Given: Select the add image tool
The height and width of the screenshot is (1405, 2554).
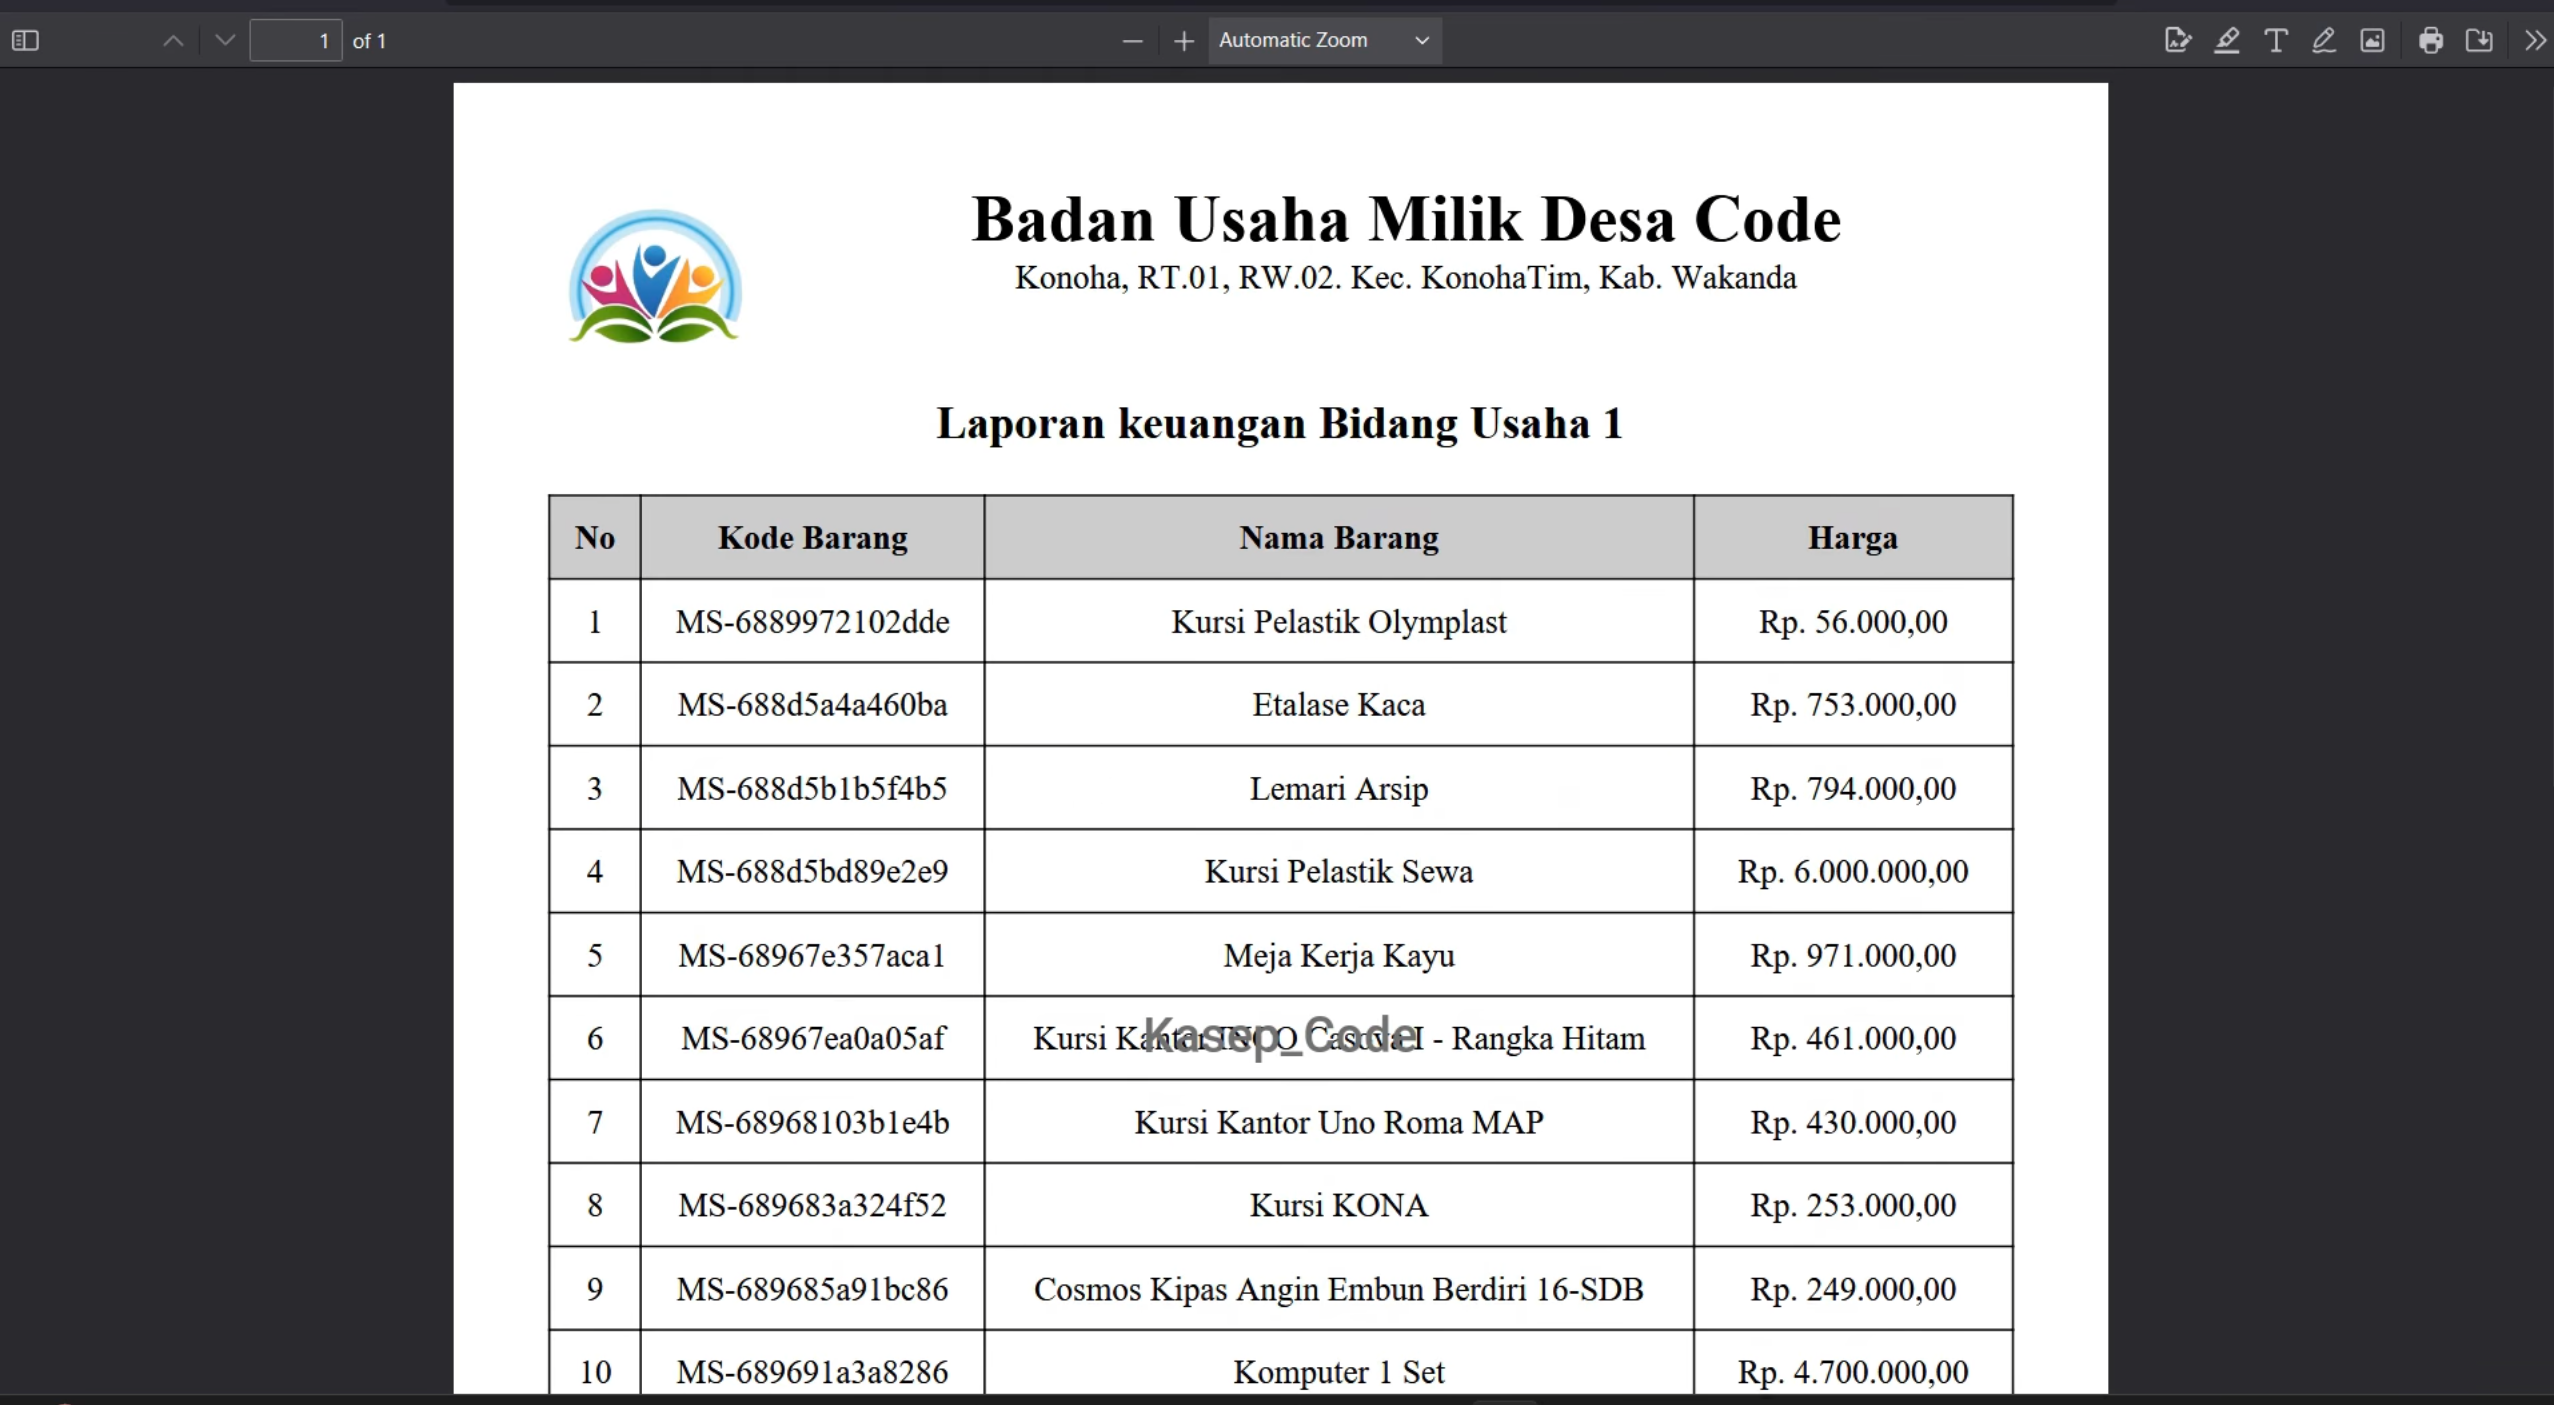Looking at the screenshot, I should pos(2373,41).
